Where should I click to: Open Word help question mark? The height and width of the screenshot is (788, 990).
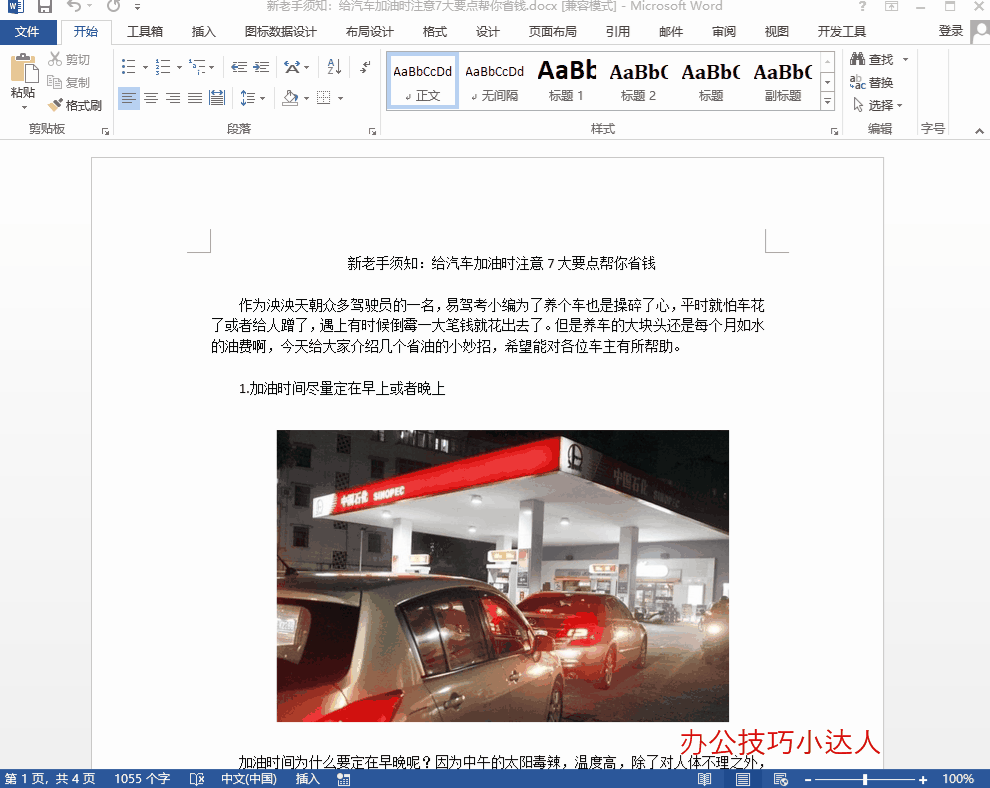pyautogui.click(x=862, y=6)
